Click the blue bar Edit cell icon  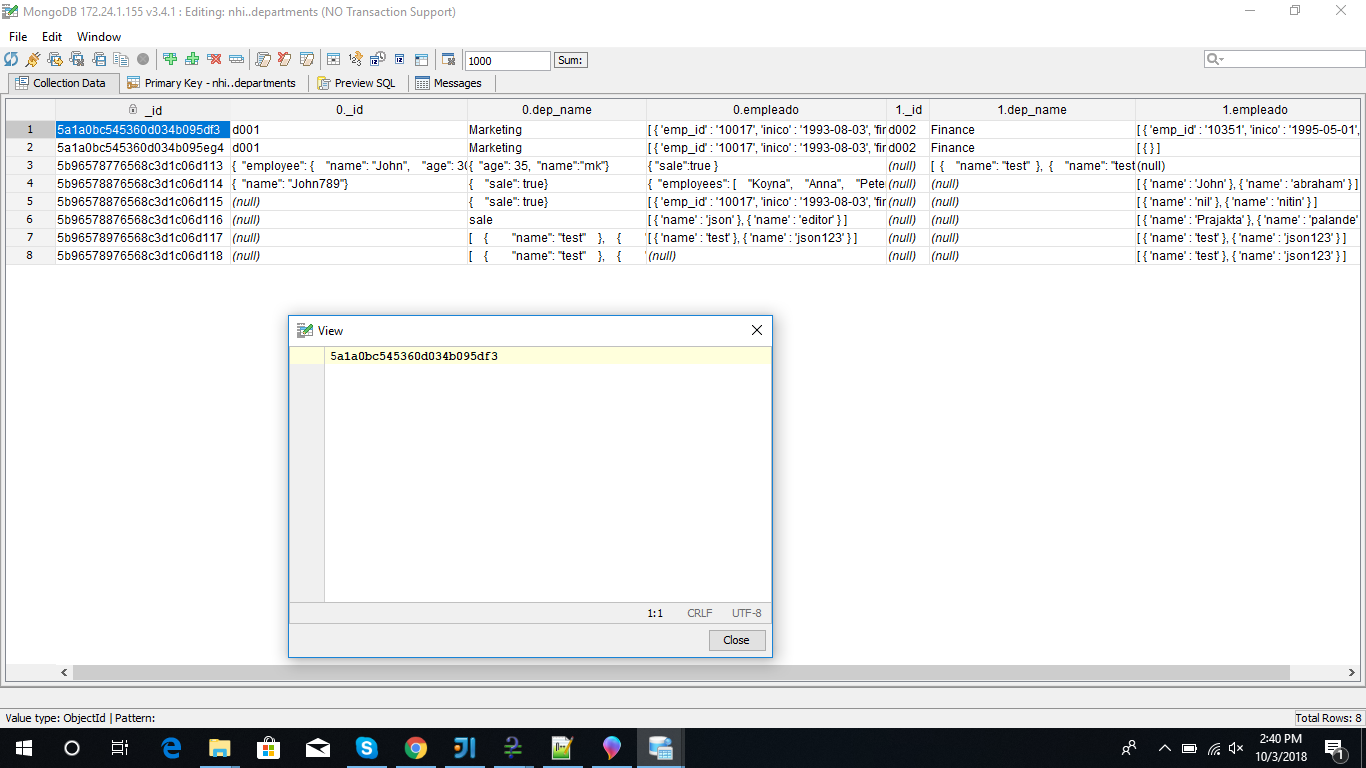[x=236, y=59]
